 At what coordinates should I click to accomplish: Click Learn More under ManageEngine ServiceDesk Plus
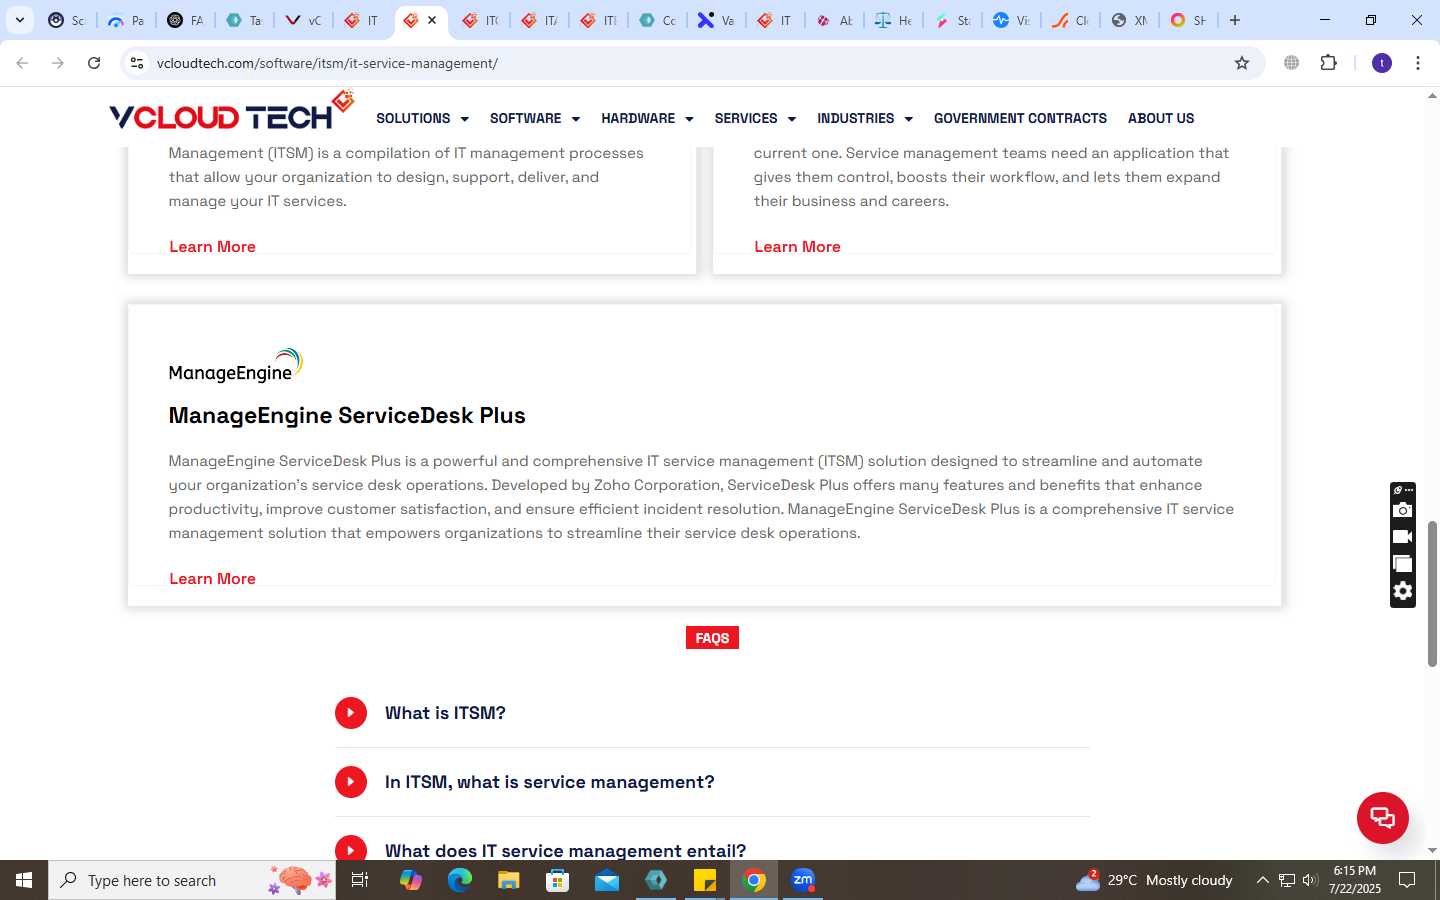pos(212,579)
